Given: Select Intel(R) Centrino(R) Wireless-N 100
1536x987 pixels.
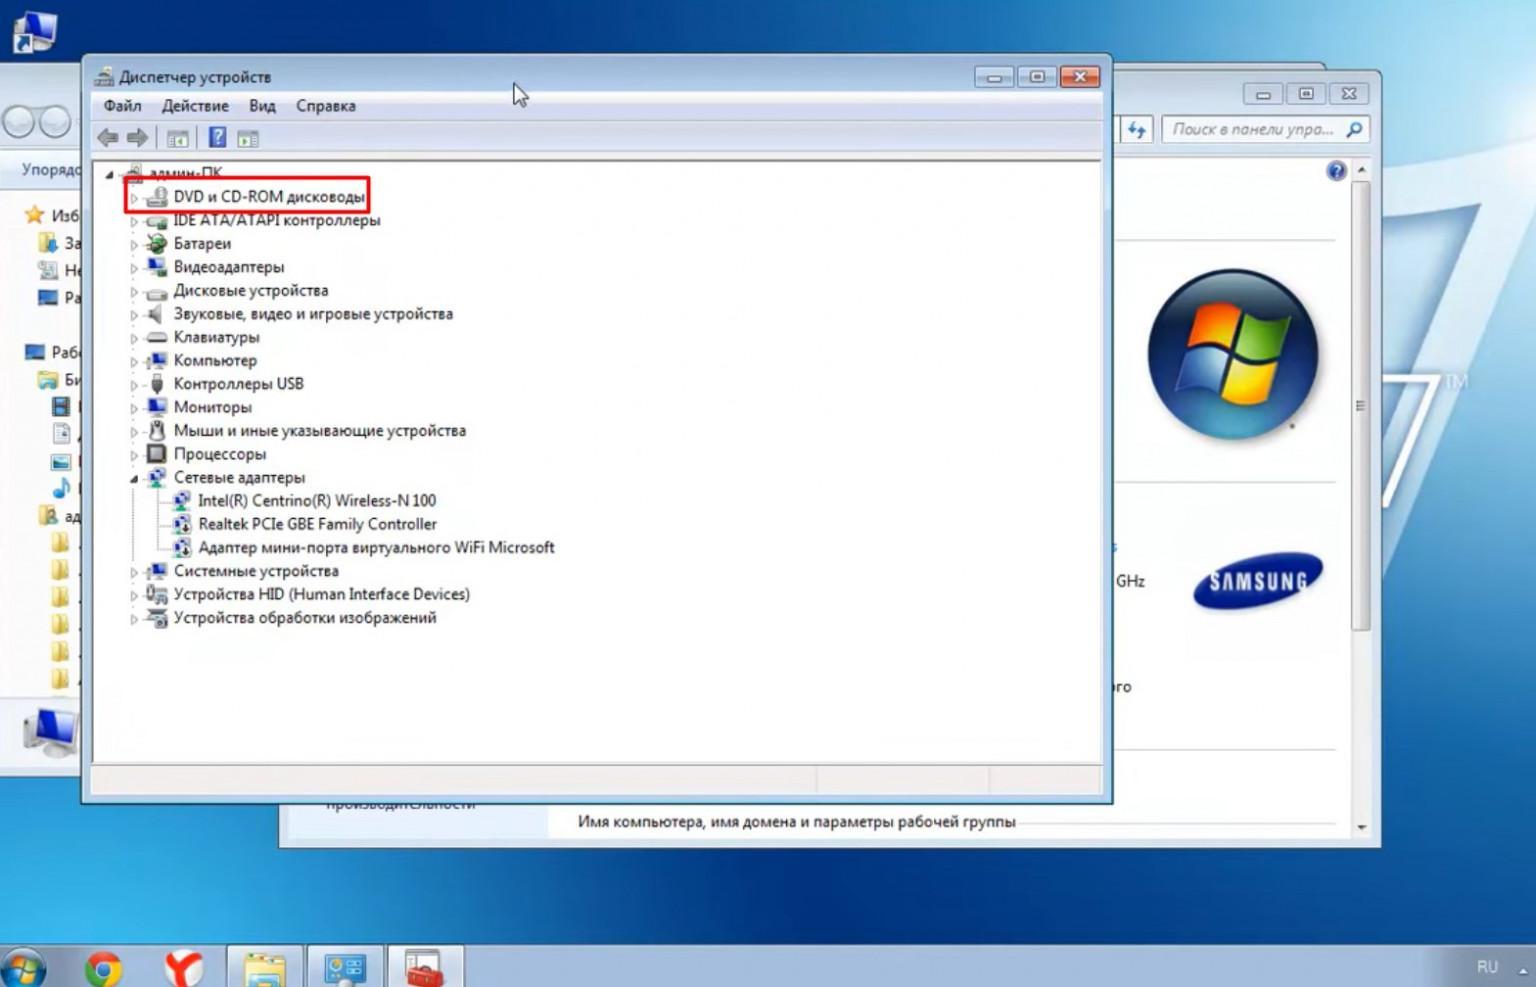Looking at the screenshot, I should 317,501.
